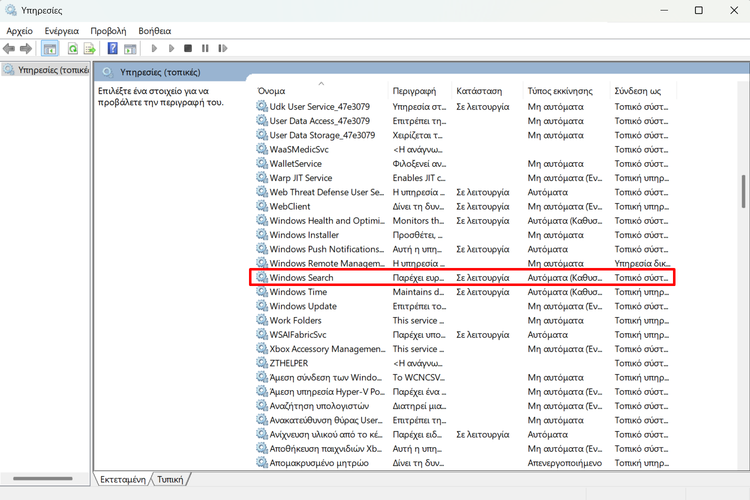The width and height of the screenshot is (750, 500).
Task: Select the Xbox Accessory Managemen... row
Action: click(463, 349)
